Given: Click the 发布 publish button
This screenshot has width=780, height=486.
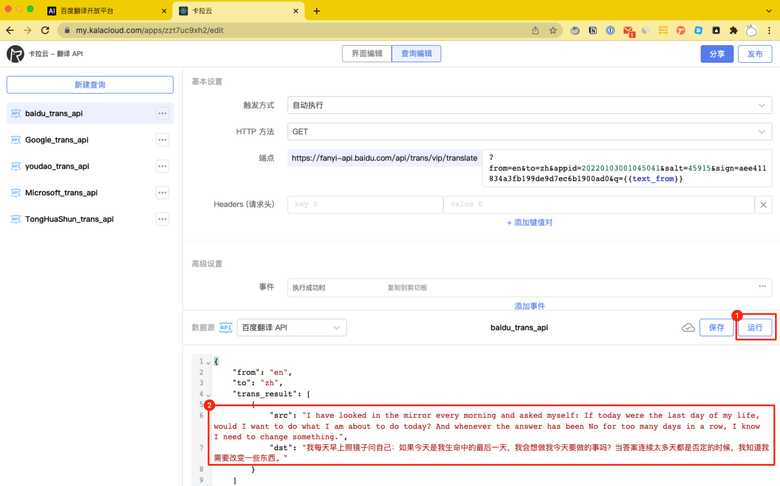Looking at the screenshot, I should point(755,54).
